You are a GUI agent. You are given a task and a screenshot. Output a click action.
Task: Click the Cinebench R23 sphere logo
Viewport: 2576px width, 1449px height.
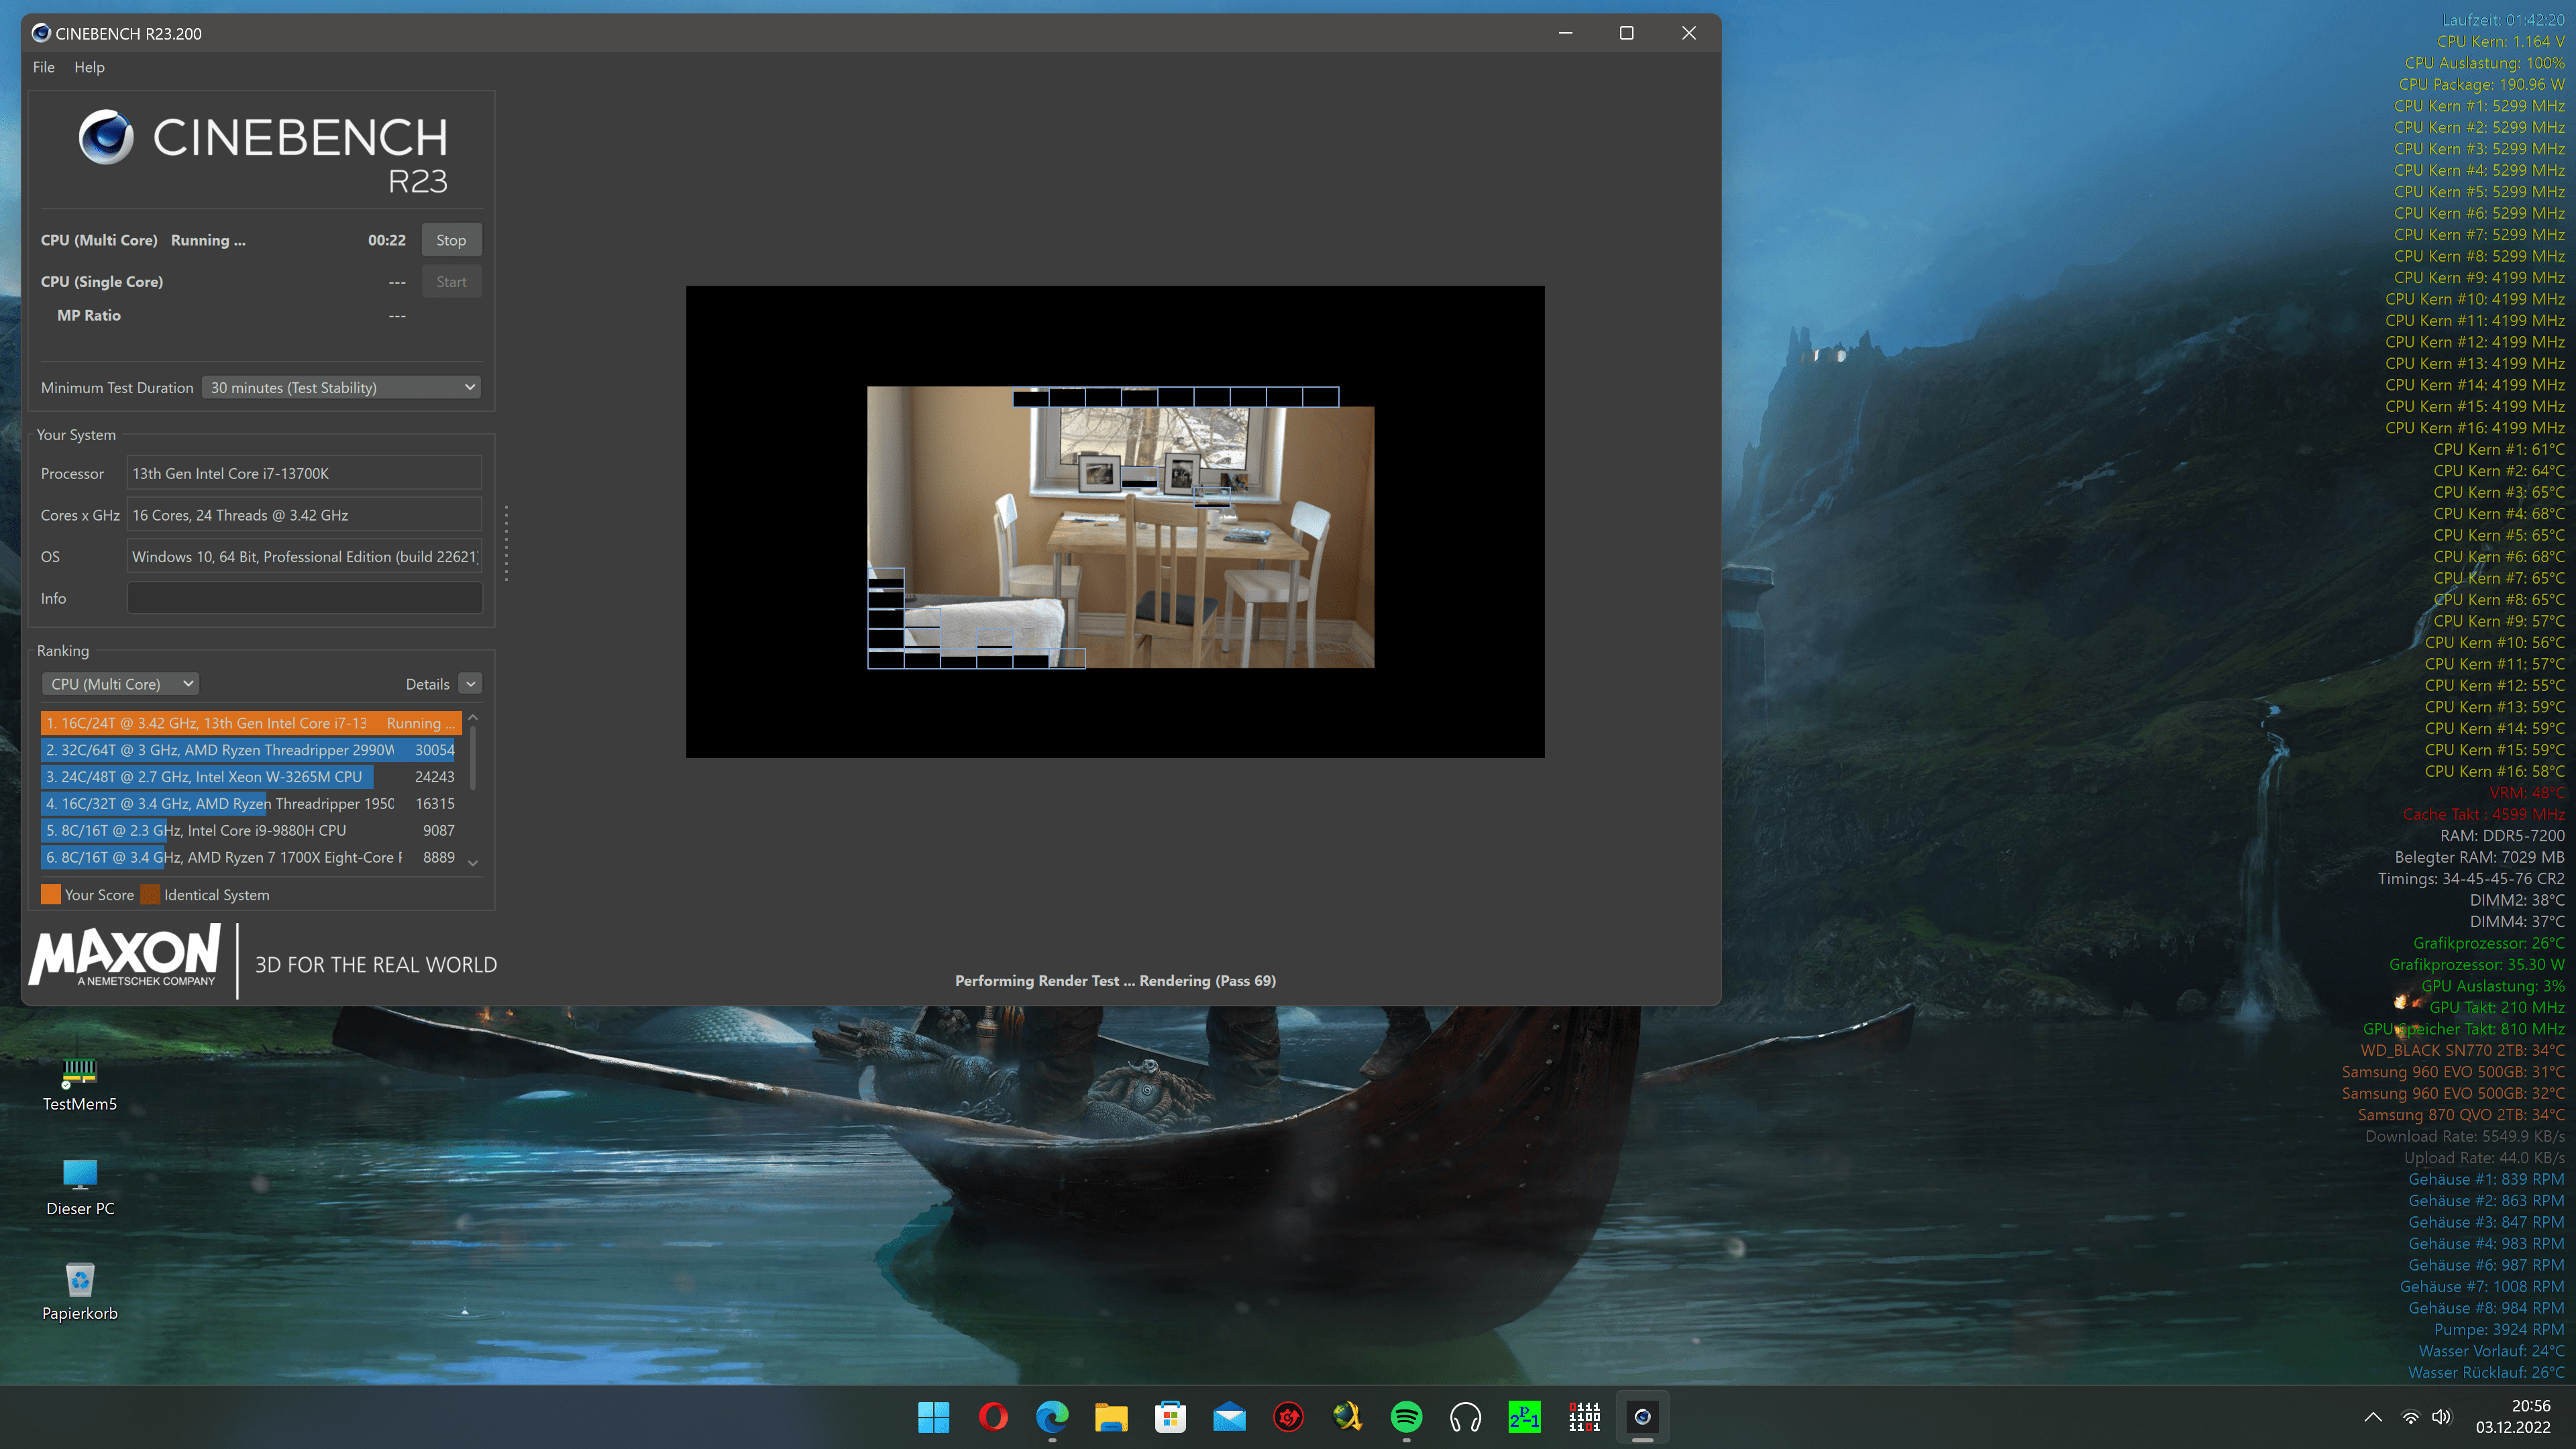pos(106,137)
